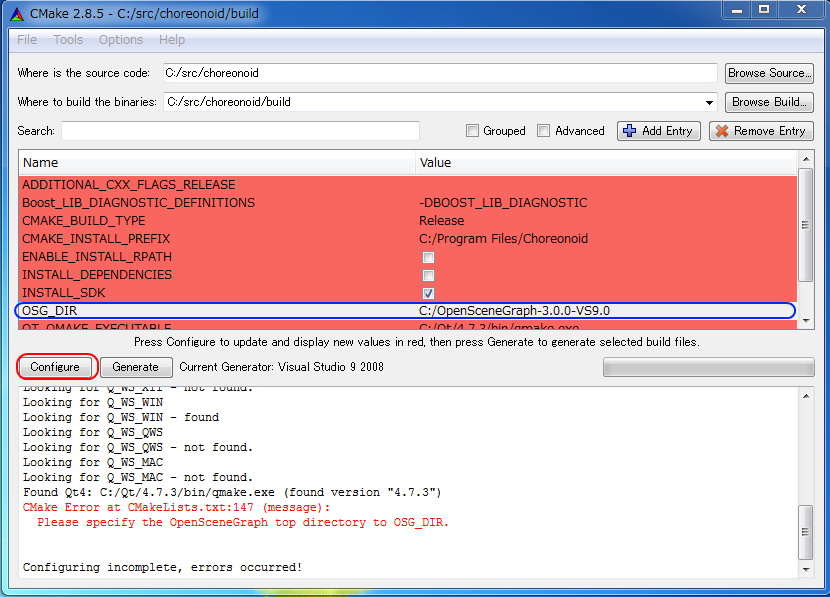Open the build binaries path dropdown
Image resolution: width=830 pixels, height=597 pixels.
point(709,101)
